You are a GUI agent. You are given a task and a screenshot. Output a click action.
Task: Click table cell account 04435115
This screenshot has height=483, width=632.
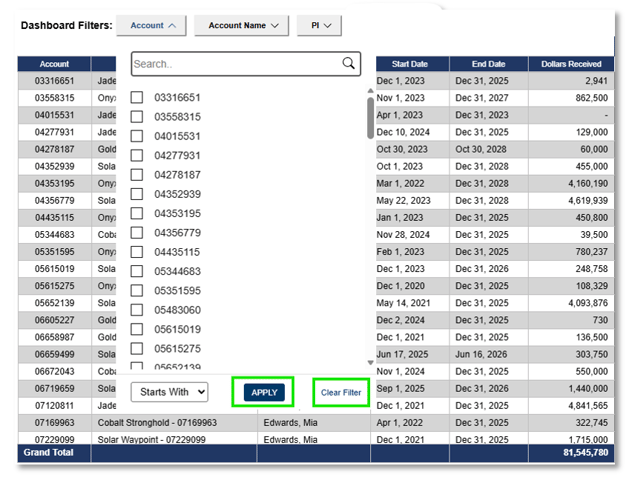(x=54, y=217)
